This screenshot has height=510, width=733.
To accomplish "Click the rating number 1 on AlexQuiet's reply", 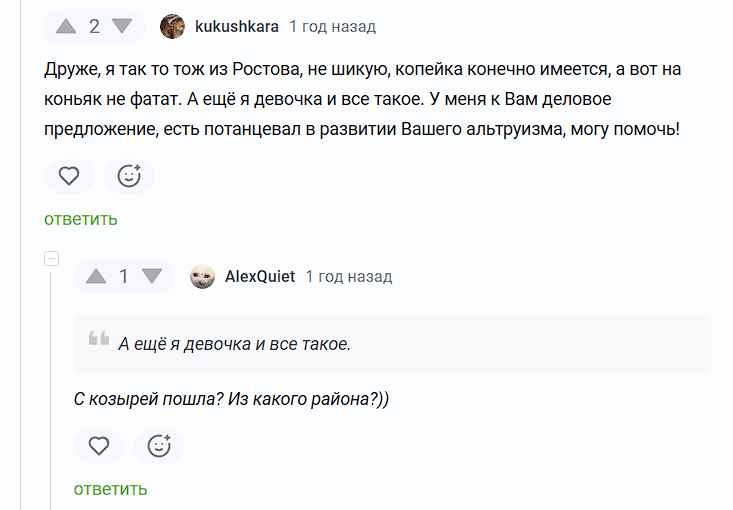I will (124, 276).
